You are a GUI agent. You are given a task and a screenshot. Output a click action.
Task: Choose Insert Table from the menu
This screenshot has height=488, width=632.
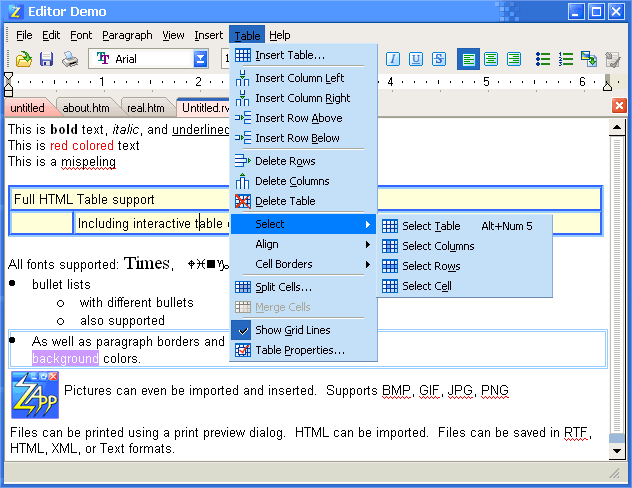pos(289,55)
